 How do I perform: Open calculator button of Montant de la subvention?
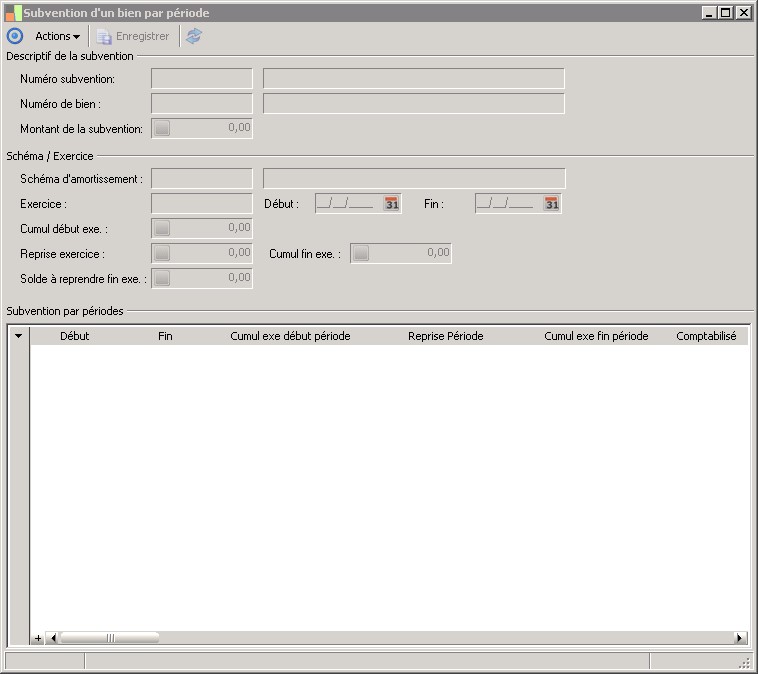click(162, 128)
